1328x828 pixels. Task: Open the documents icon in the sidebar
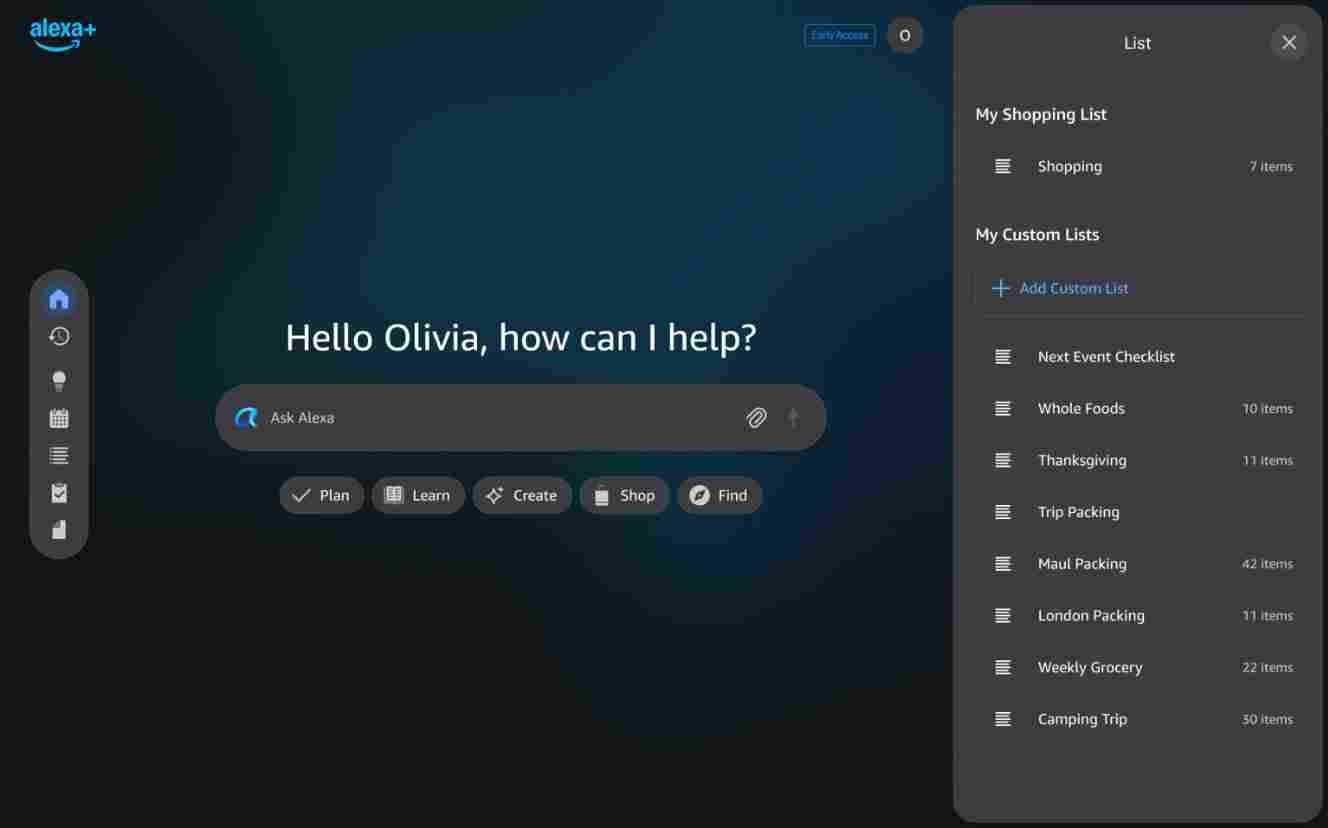click(x=59, y=529)
